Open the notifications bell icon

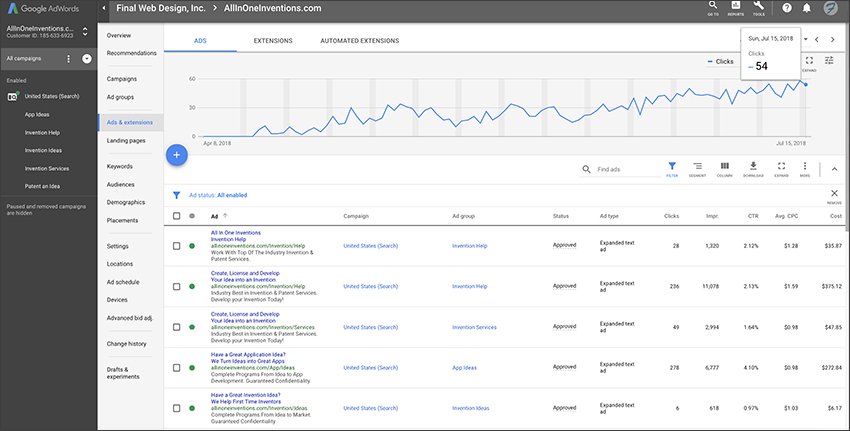pyautogui.click(x=807, y=8)
